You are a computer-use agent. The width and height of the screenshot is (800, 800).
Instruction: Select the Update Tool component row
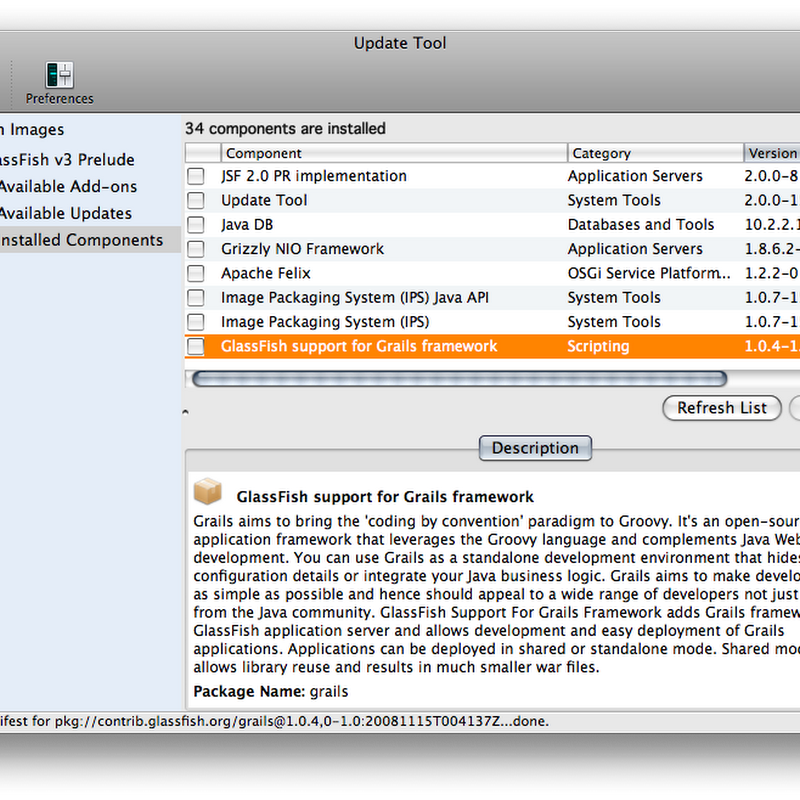(492, 201)
